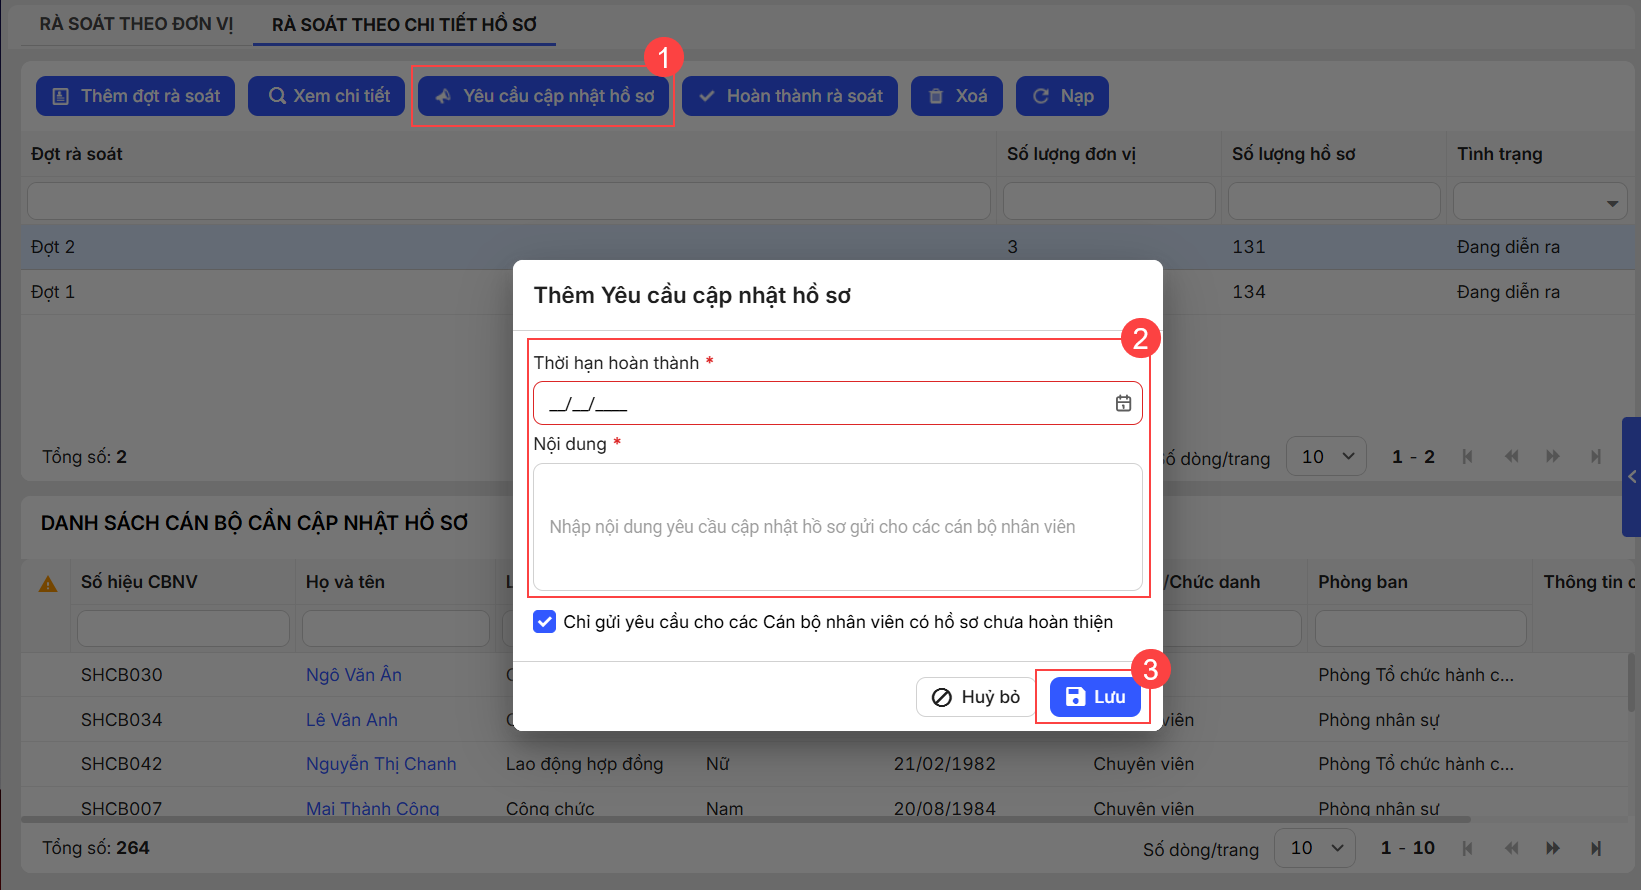Click the Xoá delete button
Image resolution: width=1641 pixels, height=890 pixels.
(x=956, y=96)
